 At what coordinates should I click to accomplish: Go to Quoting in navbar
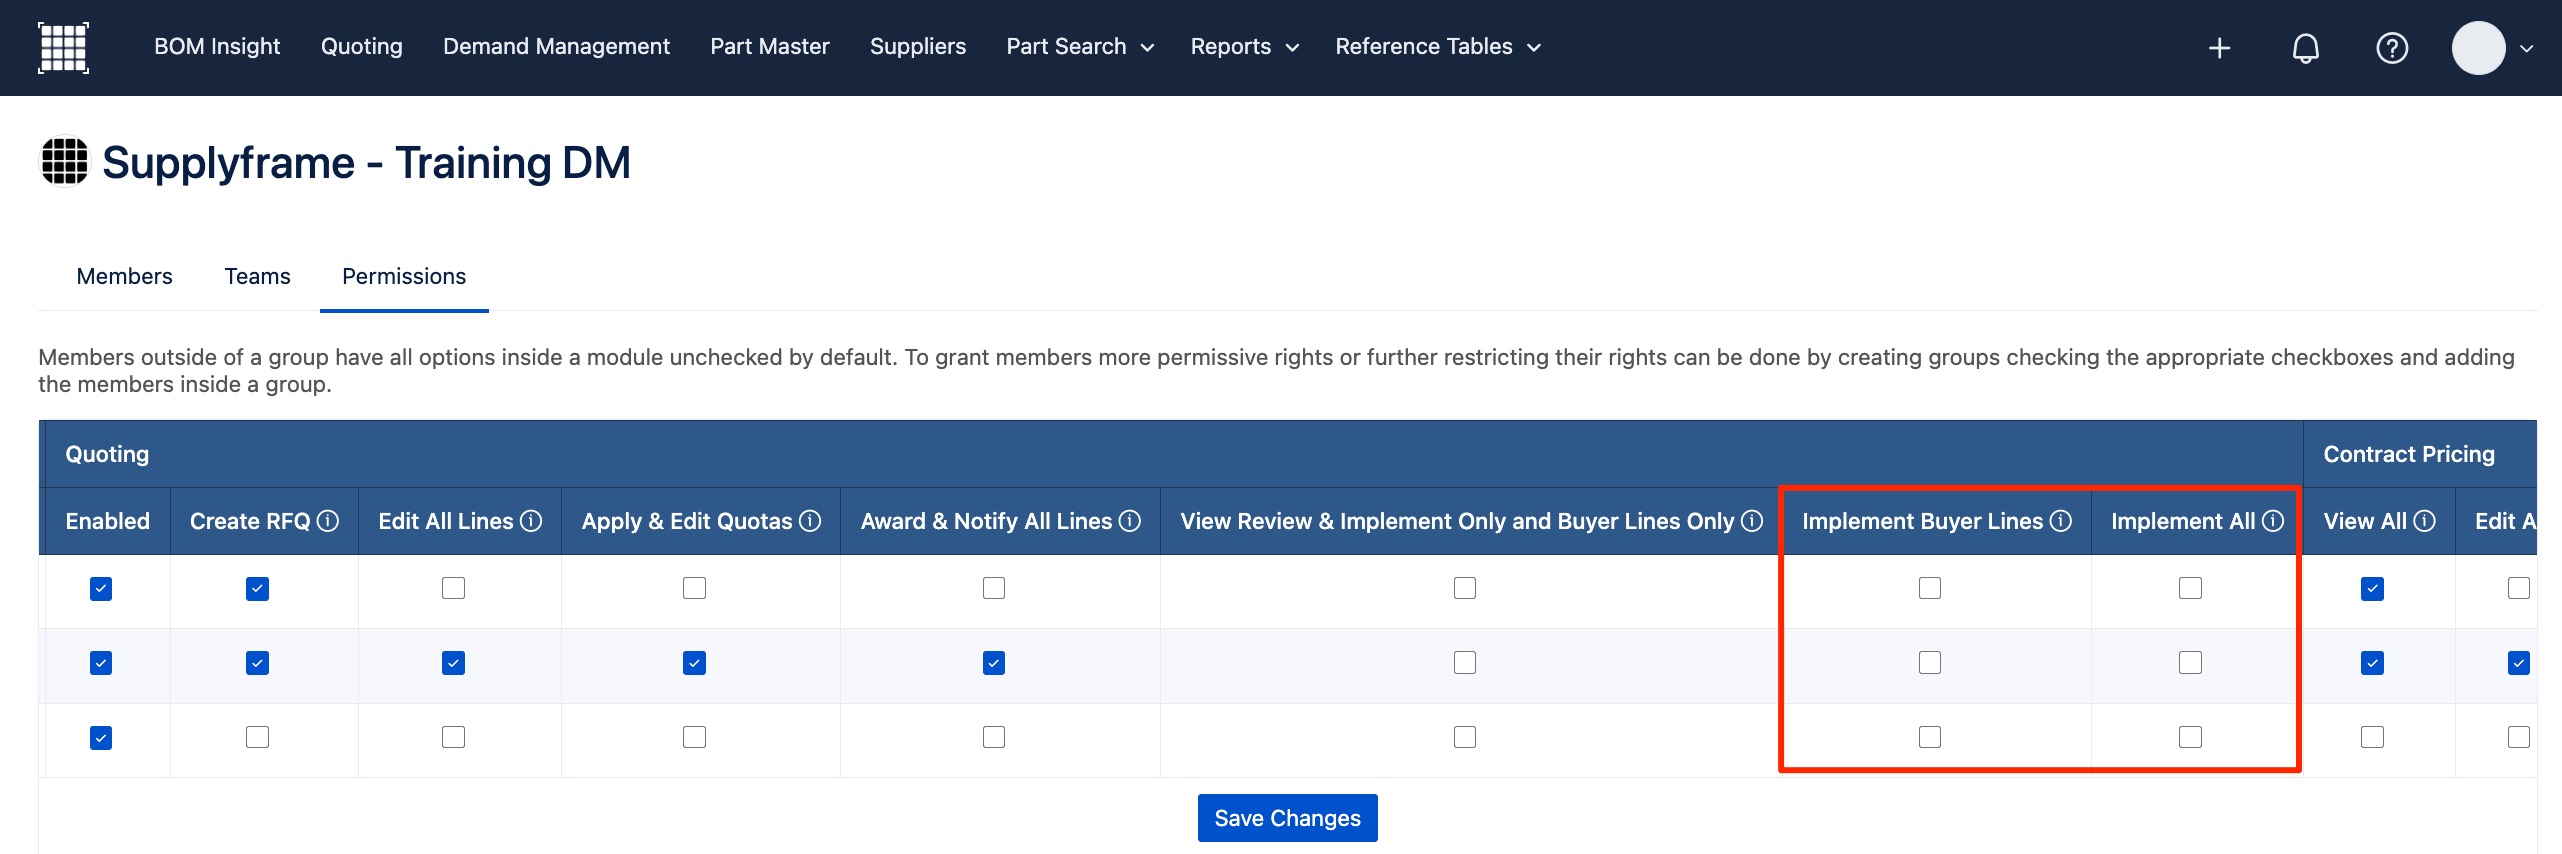point(362,47)
